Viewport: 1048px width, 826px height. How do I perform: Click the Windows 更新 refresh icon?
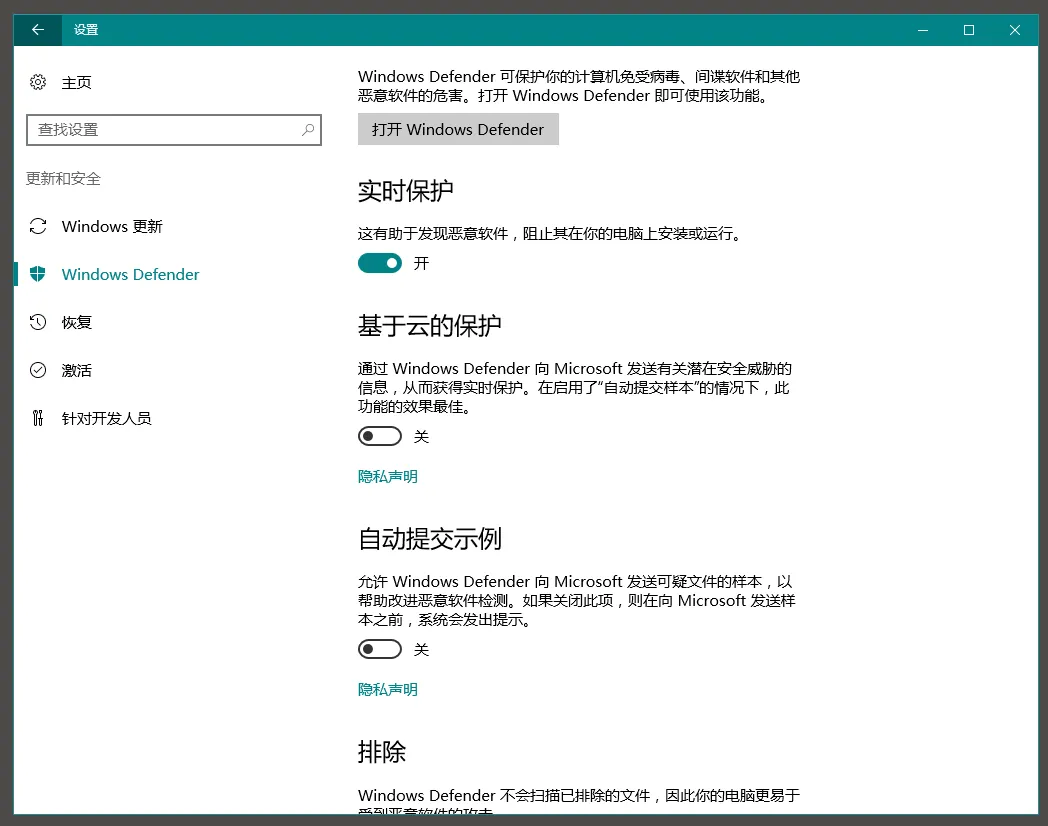[x=38, y=227]
